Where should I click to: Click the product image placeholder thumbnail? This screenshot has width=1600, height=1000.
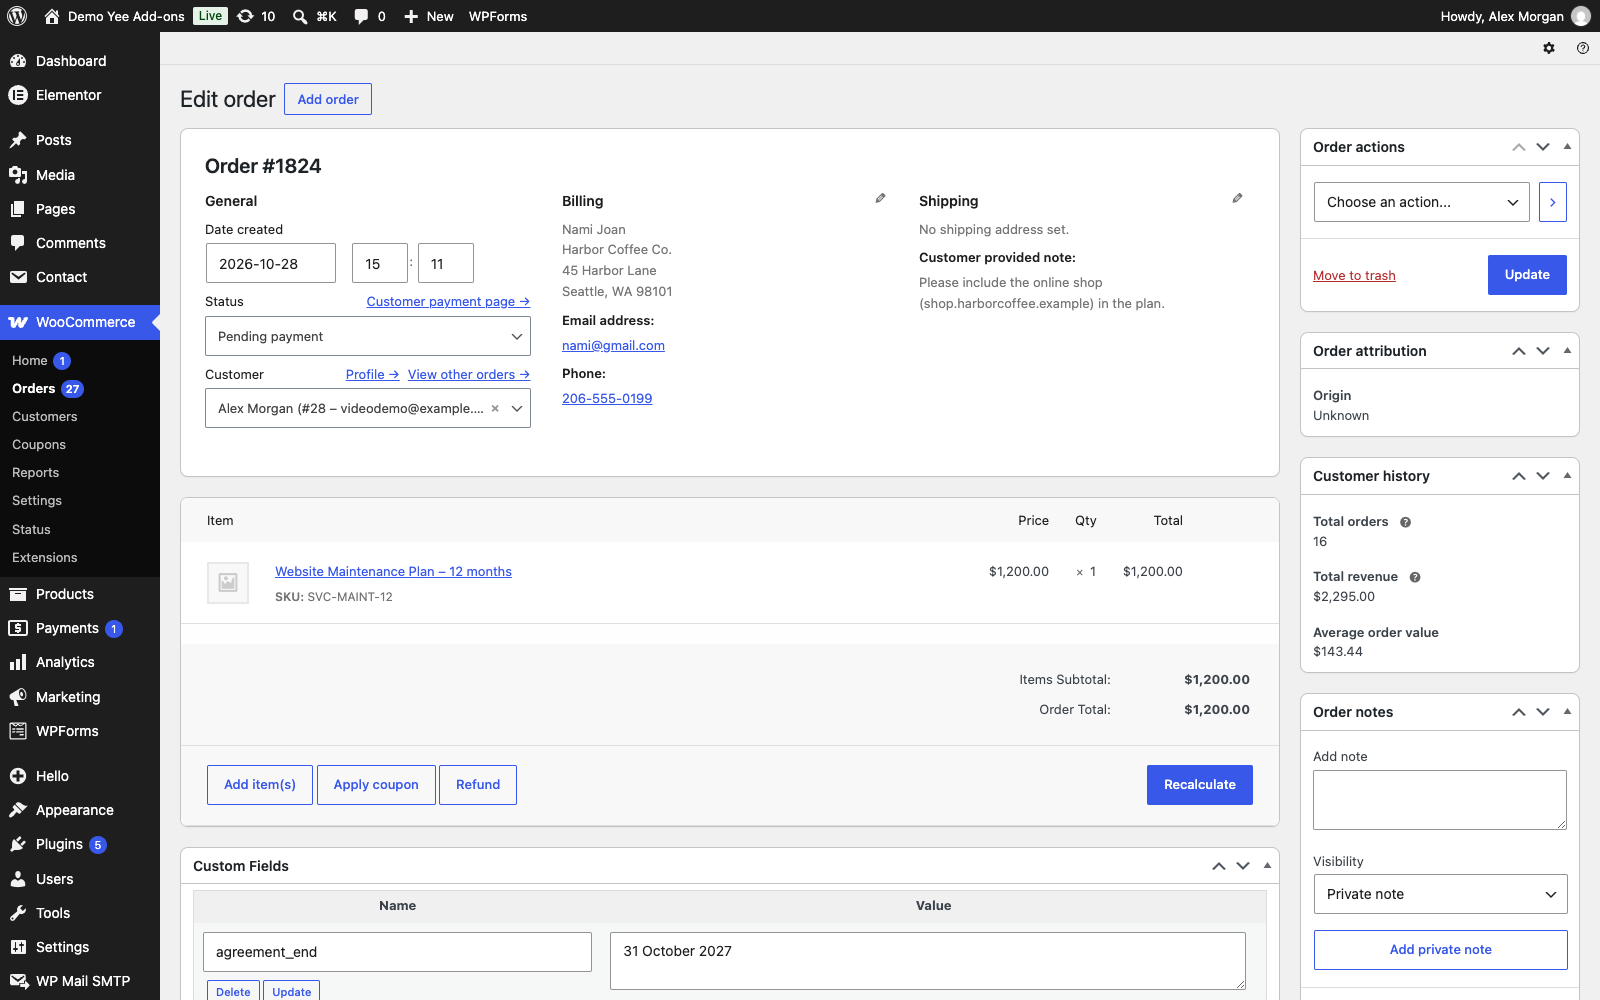(228, 582)
